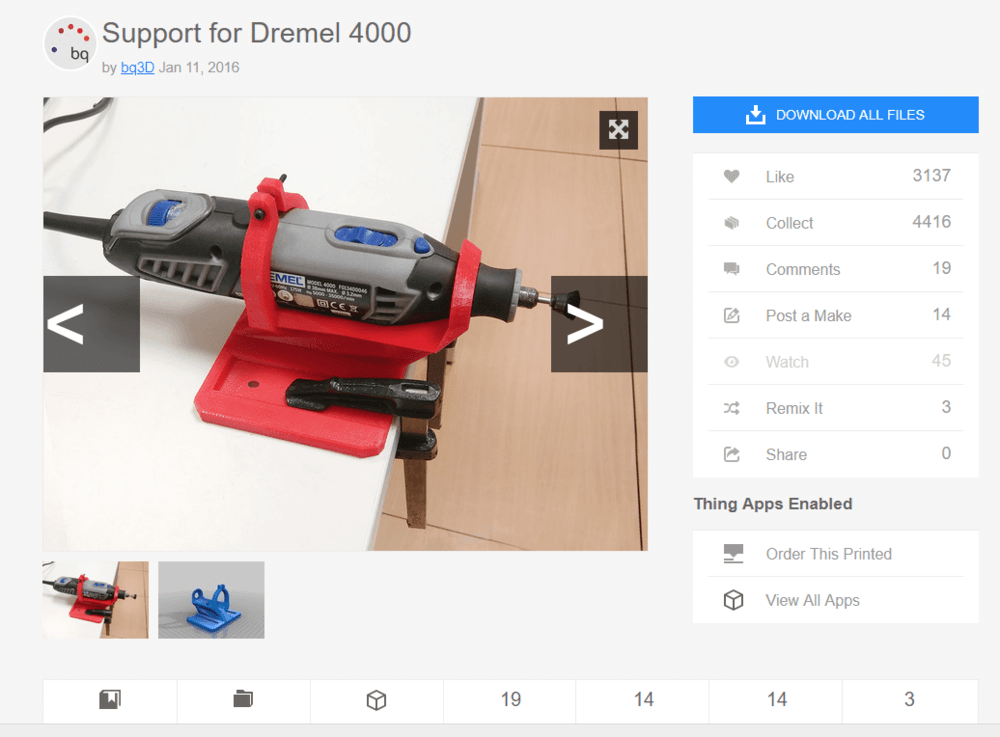Click the date Jan 11, 2016
1000x737 pixels.
click(199, 68)
